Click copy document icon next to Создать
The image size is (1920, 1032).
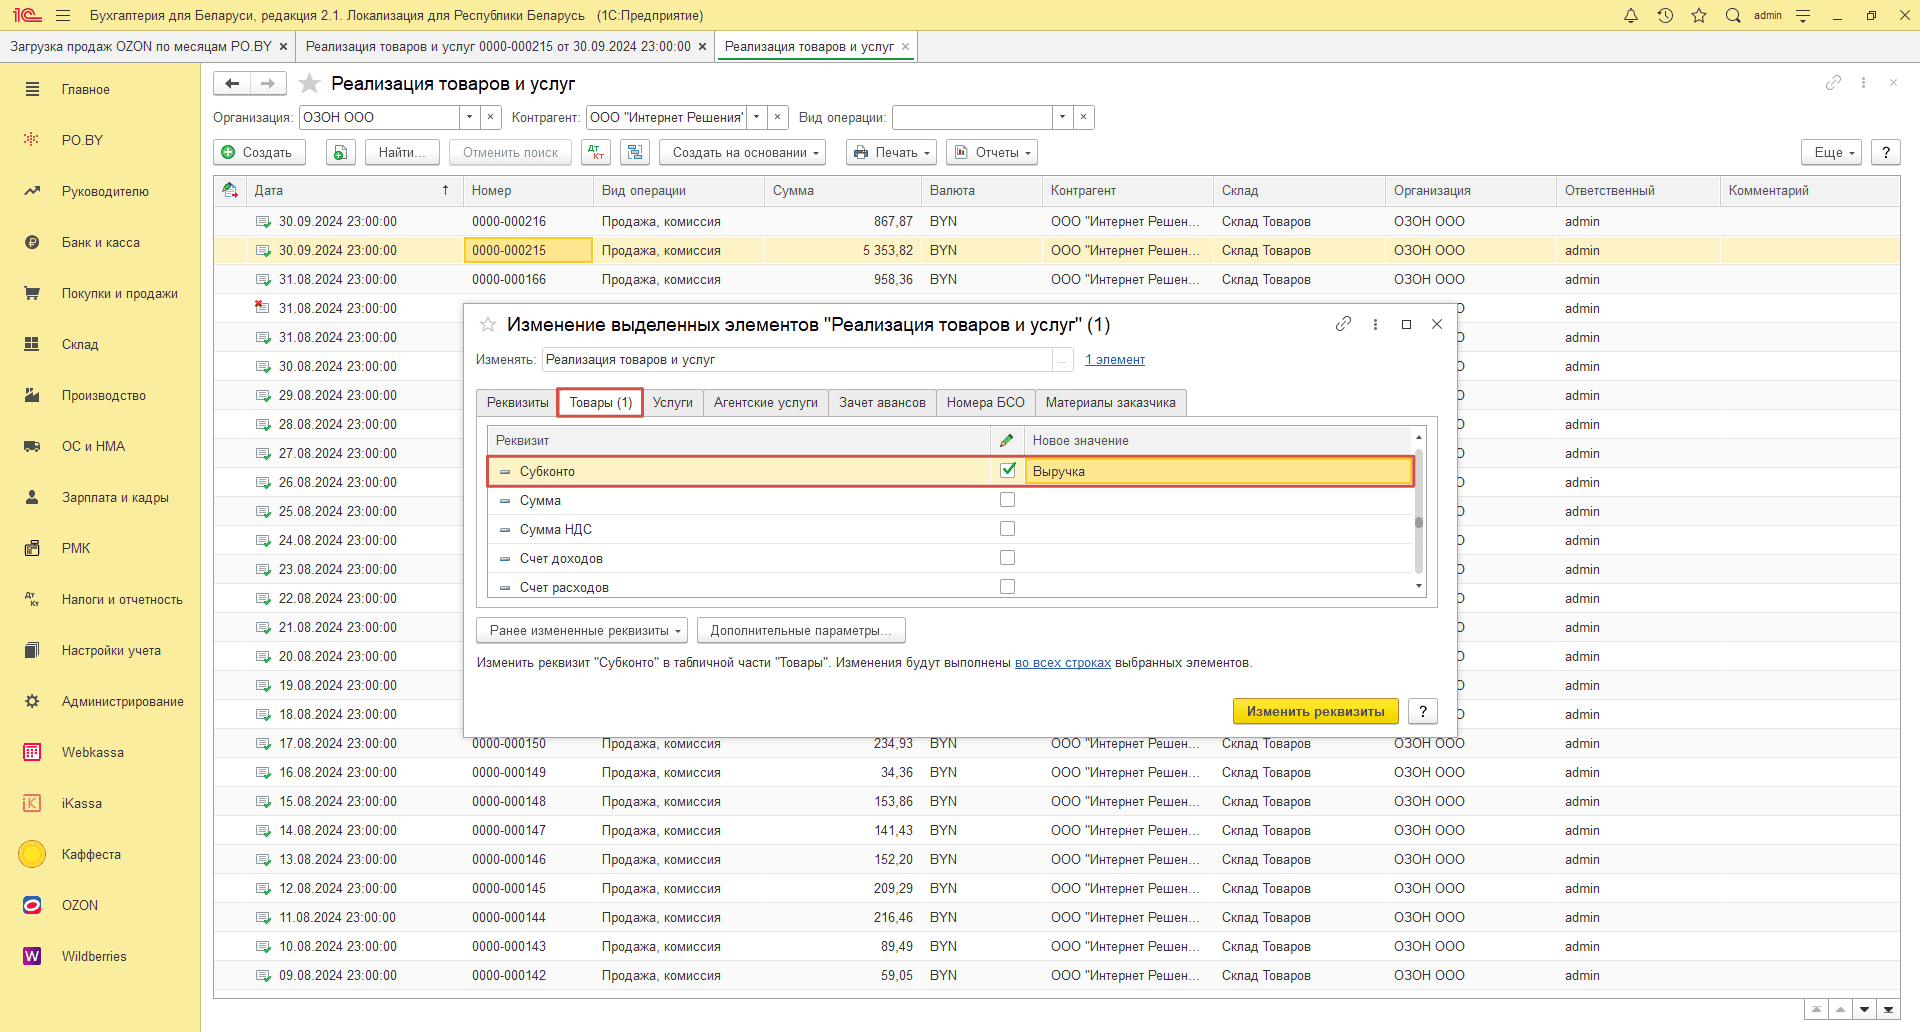[x=341, y=152]
